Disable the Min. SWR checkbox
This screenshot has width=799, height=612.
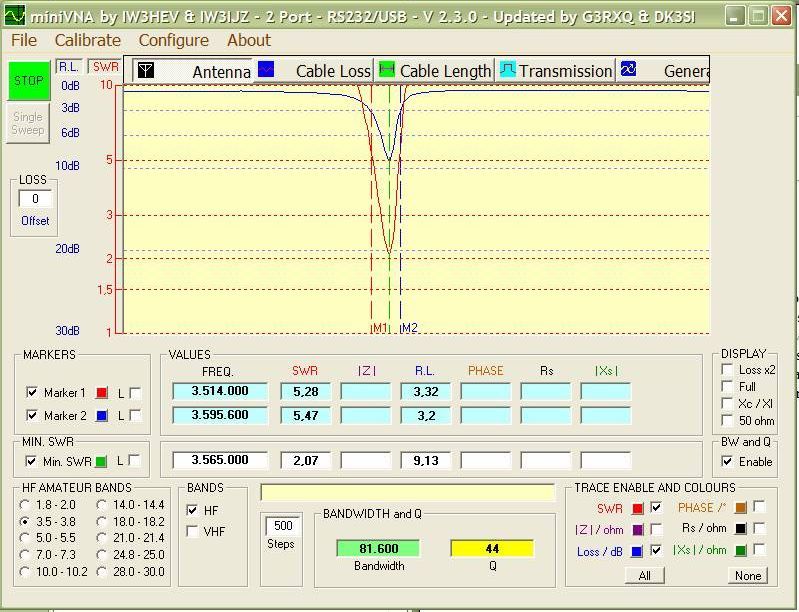[32, 461]
